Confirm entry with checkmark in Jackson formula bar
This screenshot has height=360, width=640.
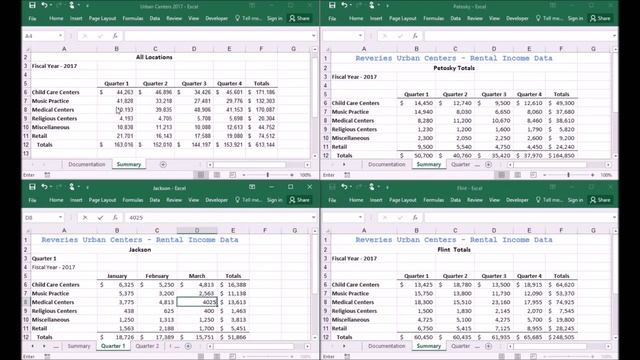pos(100,218)
